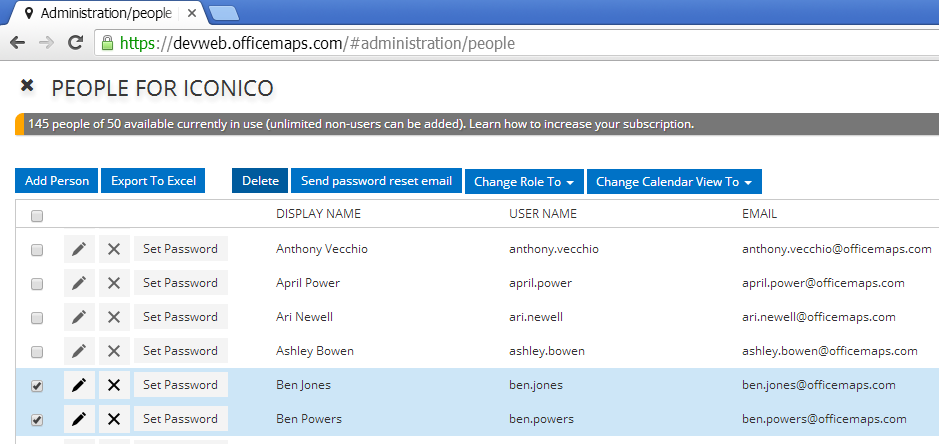Click display name Ben Powers
939x444 pixels.
tap(309, 419)
